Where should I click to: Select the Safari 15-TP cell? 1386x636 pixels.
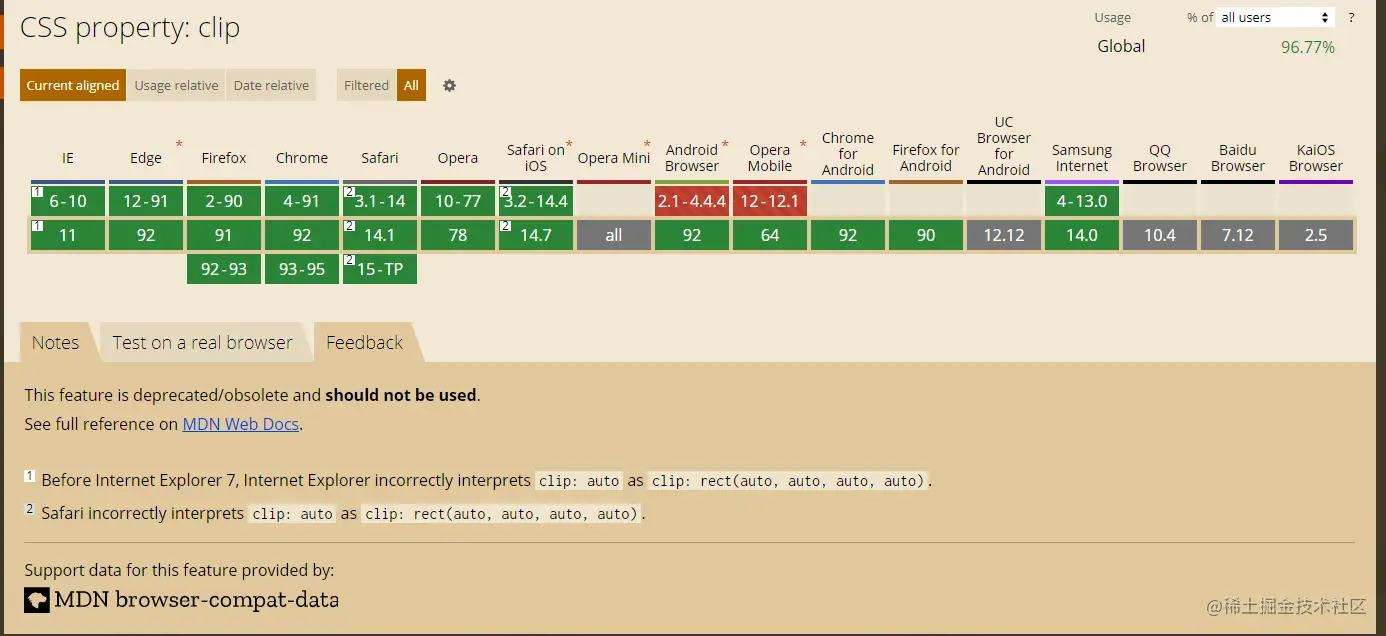pos(380,269)
